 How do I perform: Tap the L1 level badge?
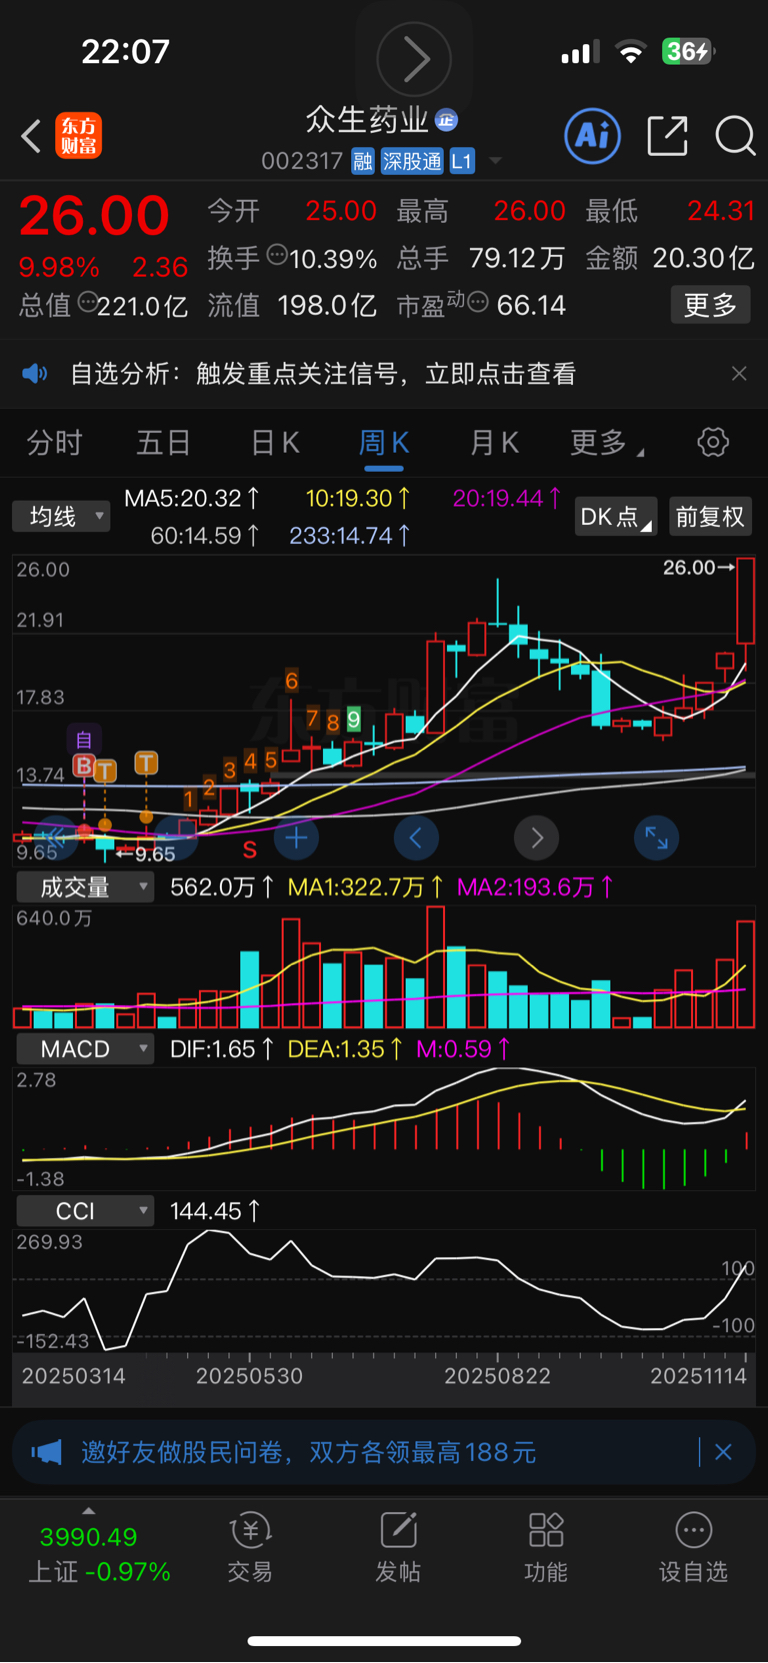461,161
